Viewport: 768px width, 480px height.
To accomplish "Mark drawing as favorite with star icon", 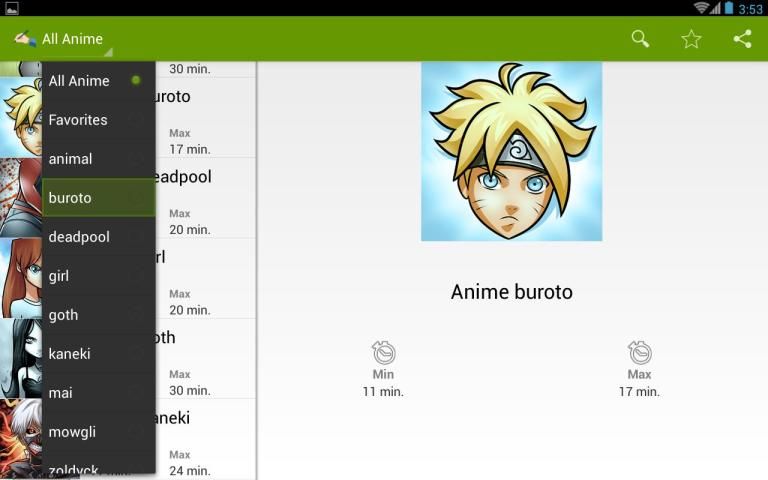I will click(x=691, y=39).
